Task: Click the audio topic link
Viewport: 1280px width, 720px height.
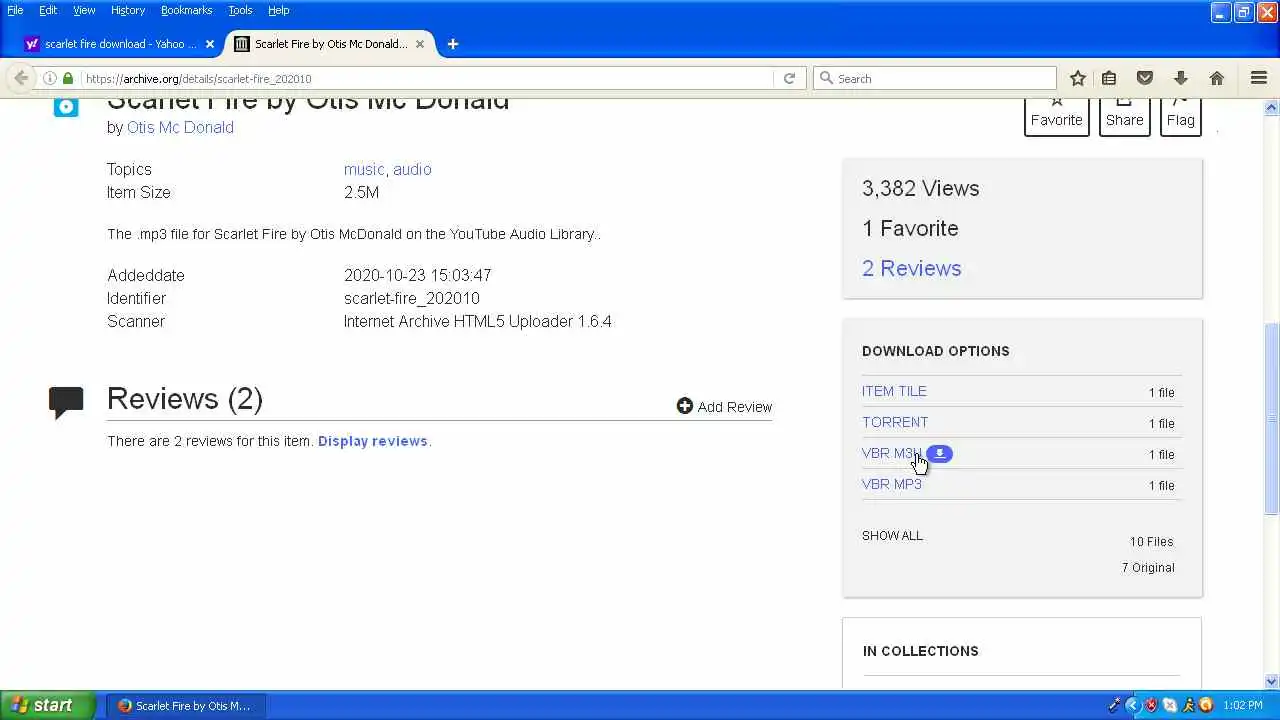Action: (412, 169)
